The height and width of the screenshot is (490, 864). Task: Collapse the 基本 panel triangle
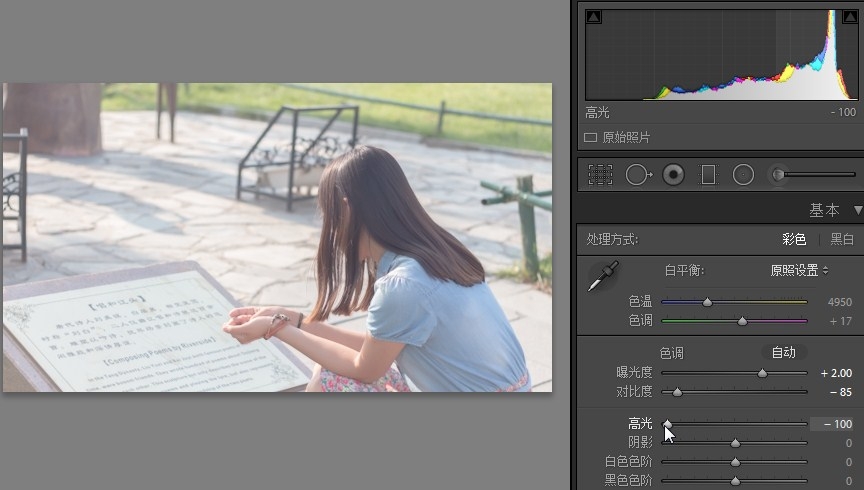(x=857, y=211)
